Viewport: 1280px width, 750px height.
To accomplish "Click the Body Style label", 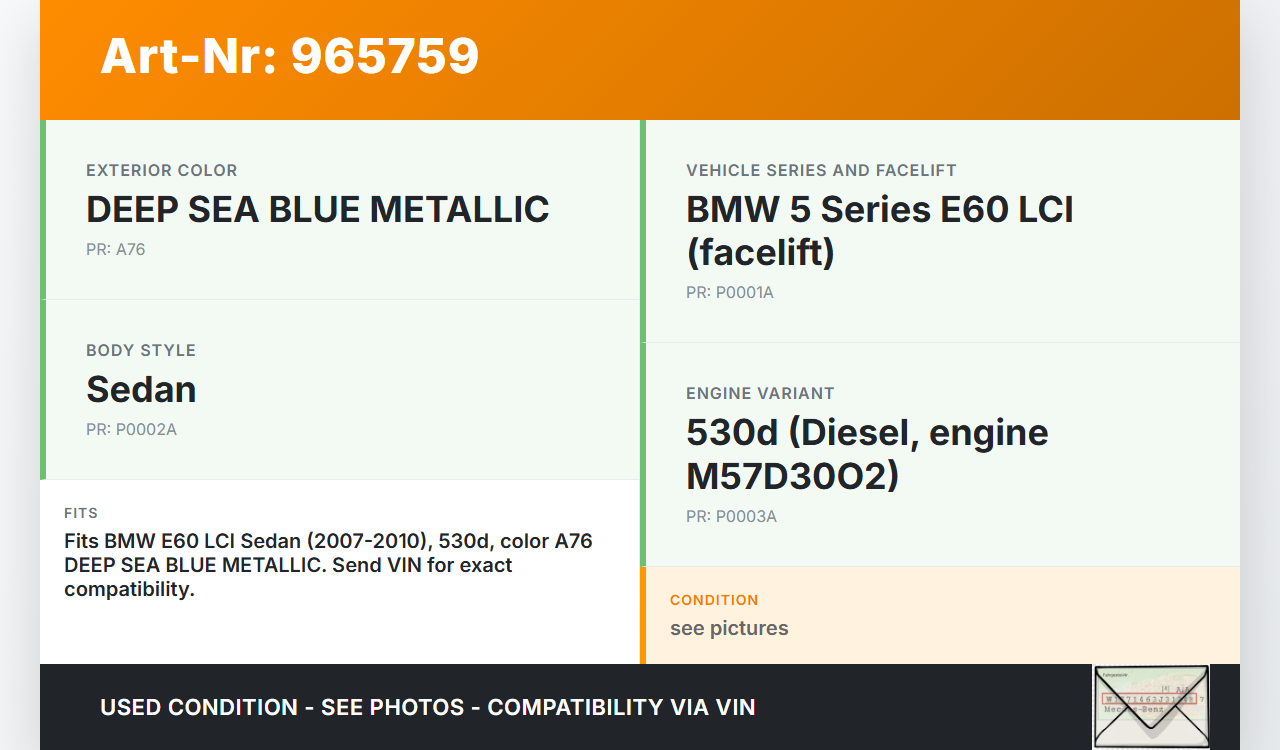I will 141,351.
